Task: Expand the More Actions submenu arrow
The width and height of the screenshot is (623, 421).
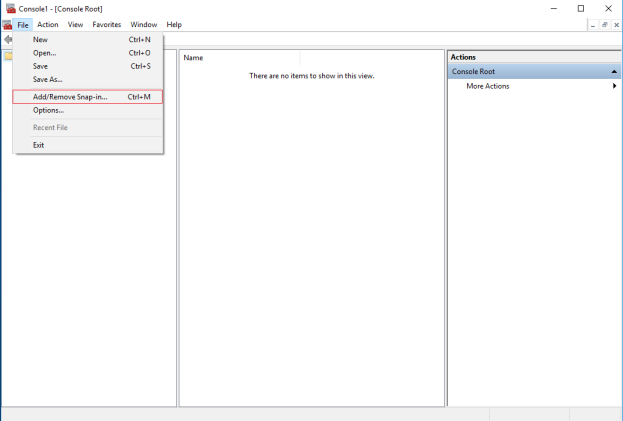Action: tap(614, 86)
